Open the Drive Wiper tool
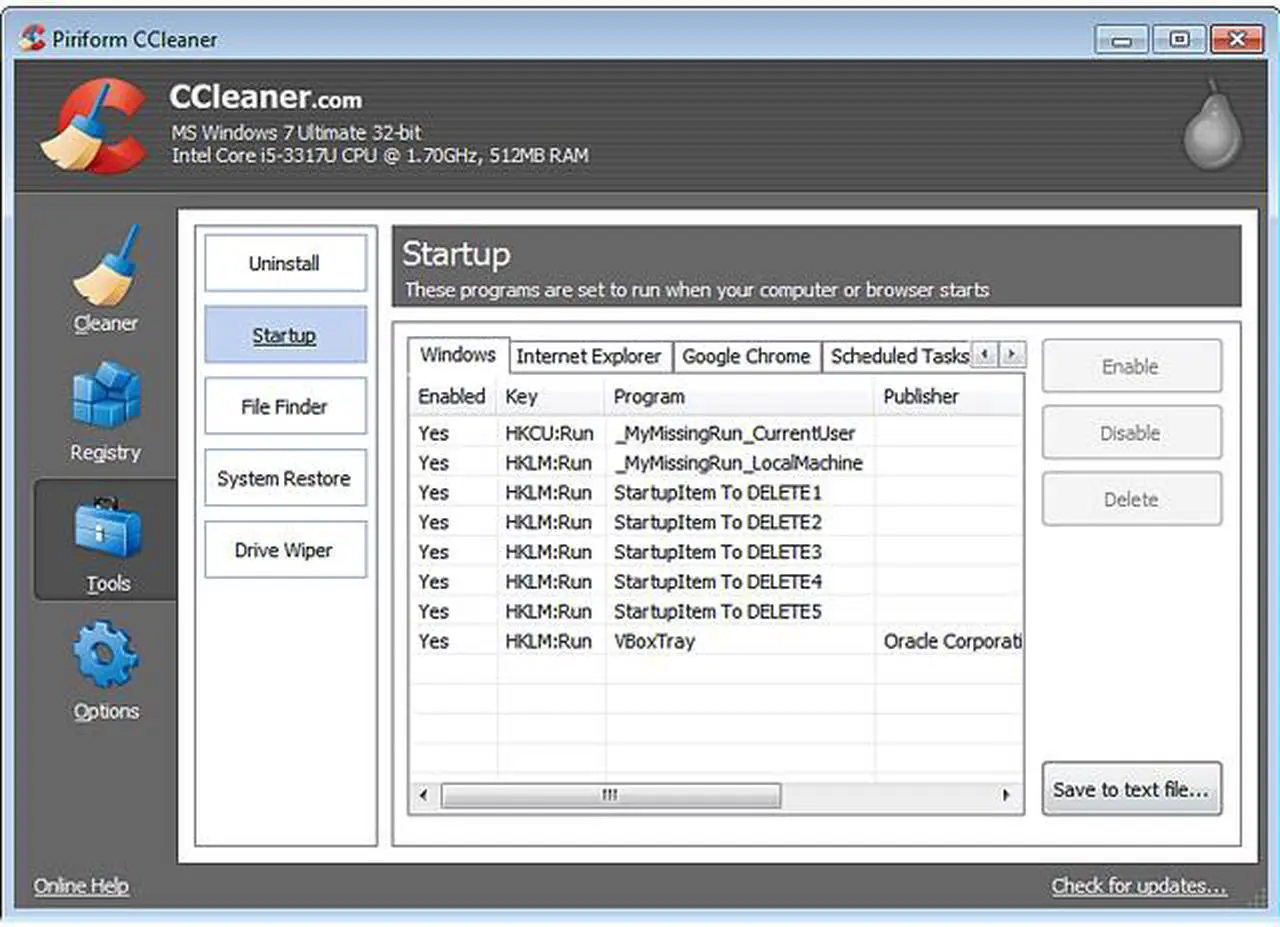The width and height of the screenshot is (1280, 927). click(285, 550)
